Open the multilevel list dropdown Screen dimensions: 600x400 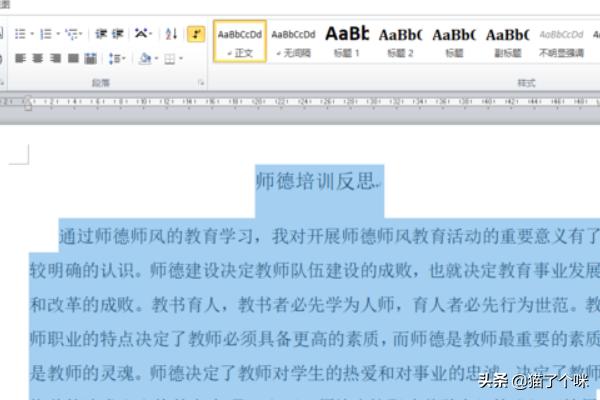point(73,34)
